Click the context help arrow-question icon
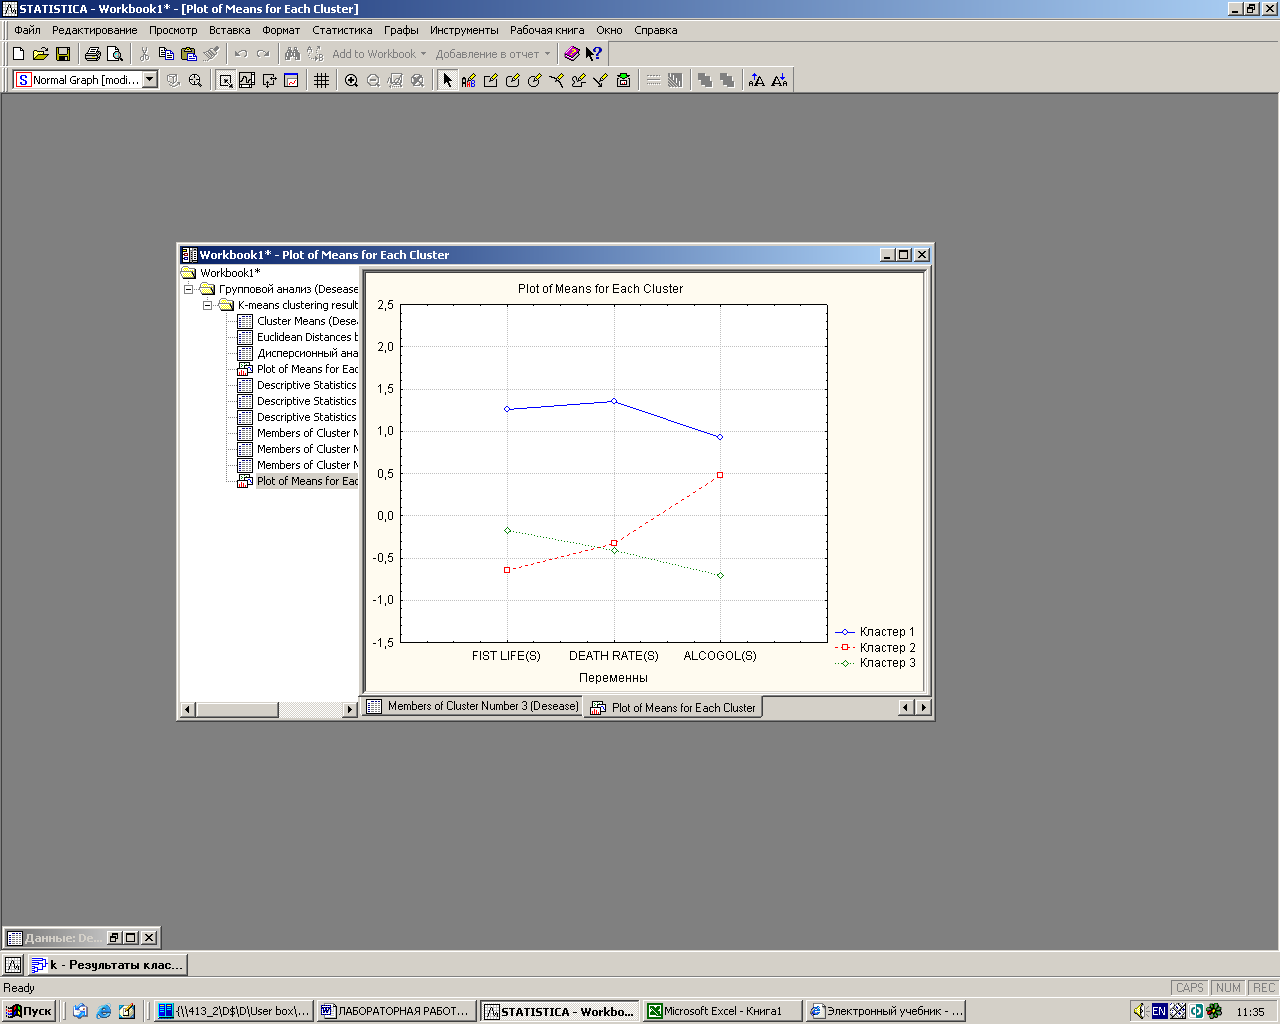This screenshot has width=1280, height=1024. click(x=594, y=54)
